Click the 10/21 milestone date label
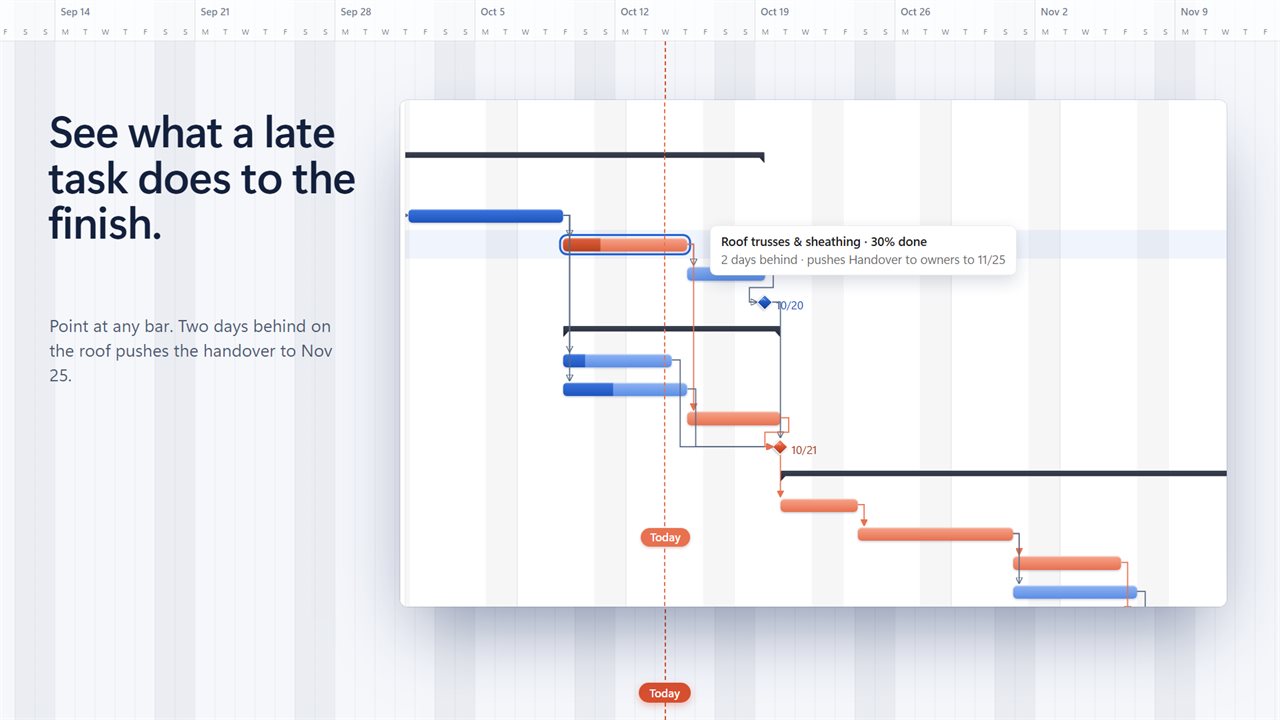The image size is (1280, 720). [804, 450]
